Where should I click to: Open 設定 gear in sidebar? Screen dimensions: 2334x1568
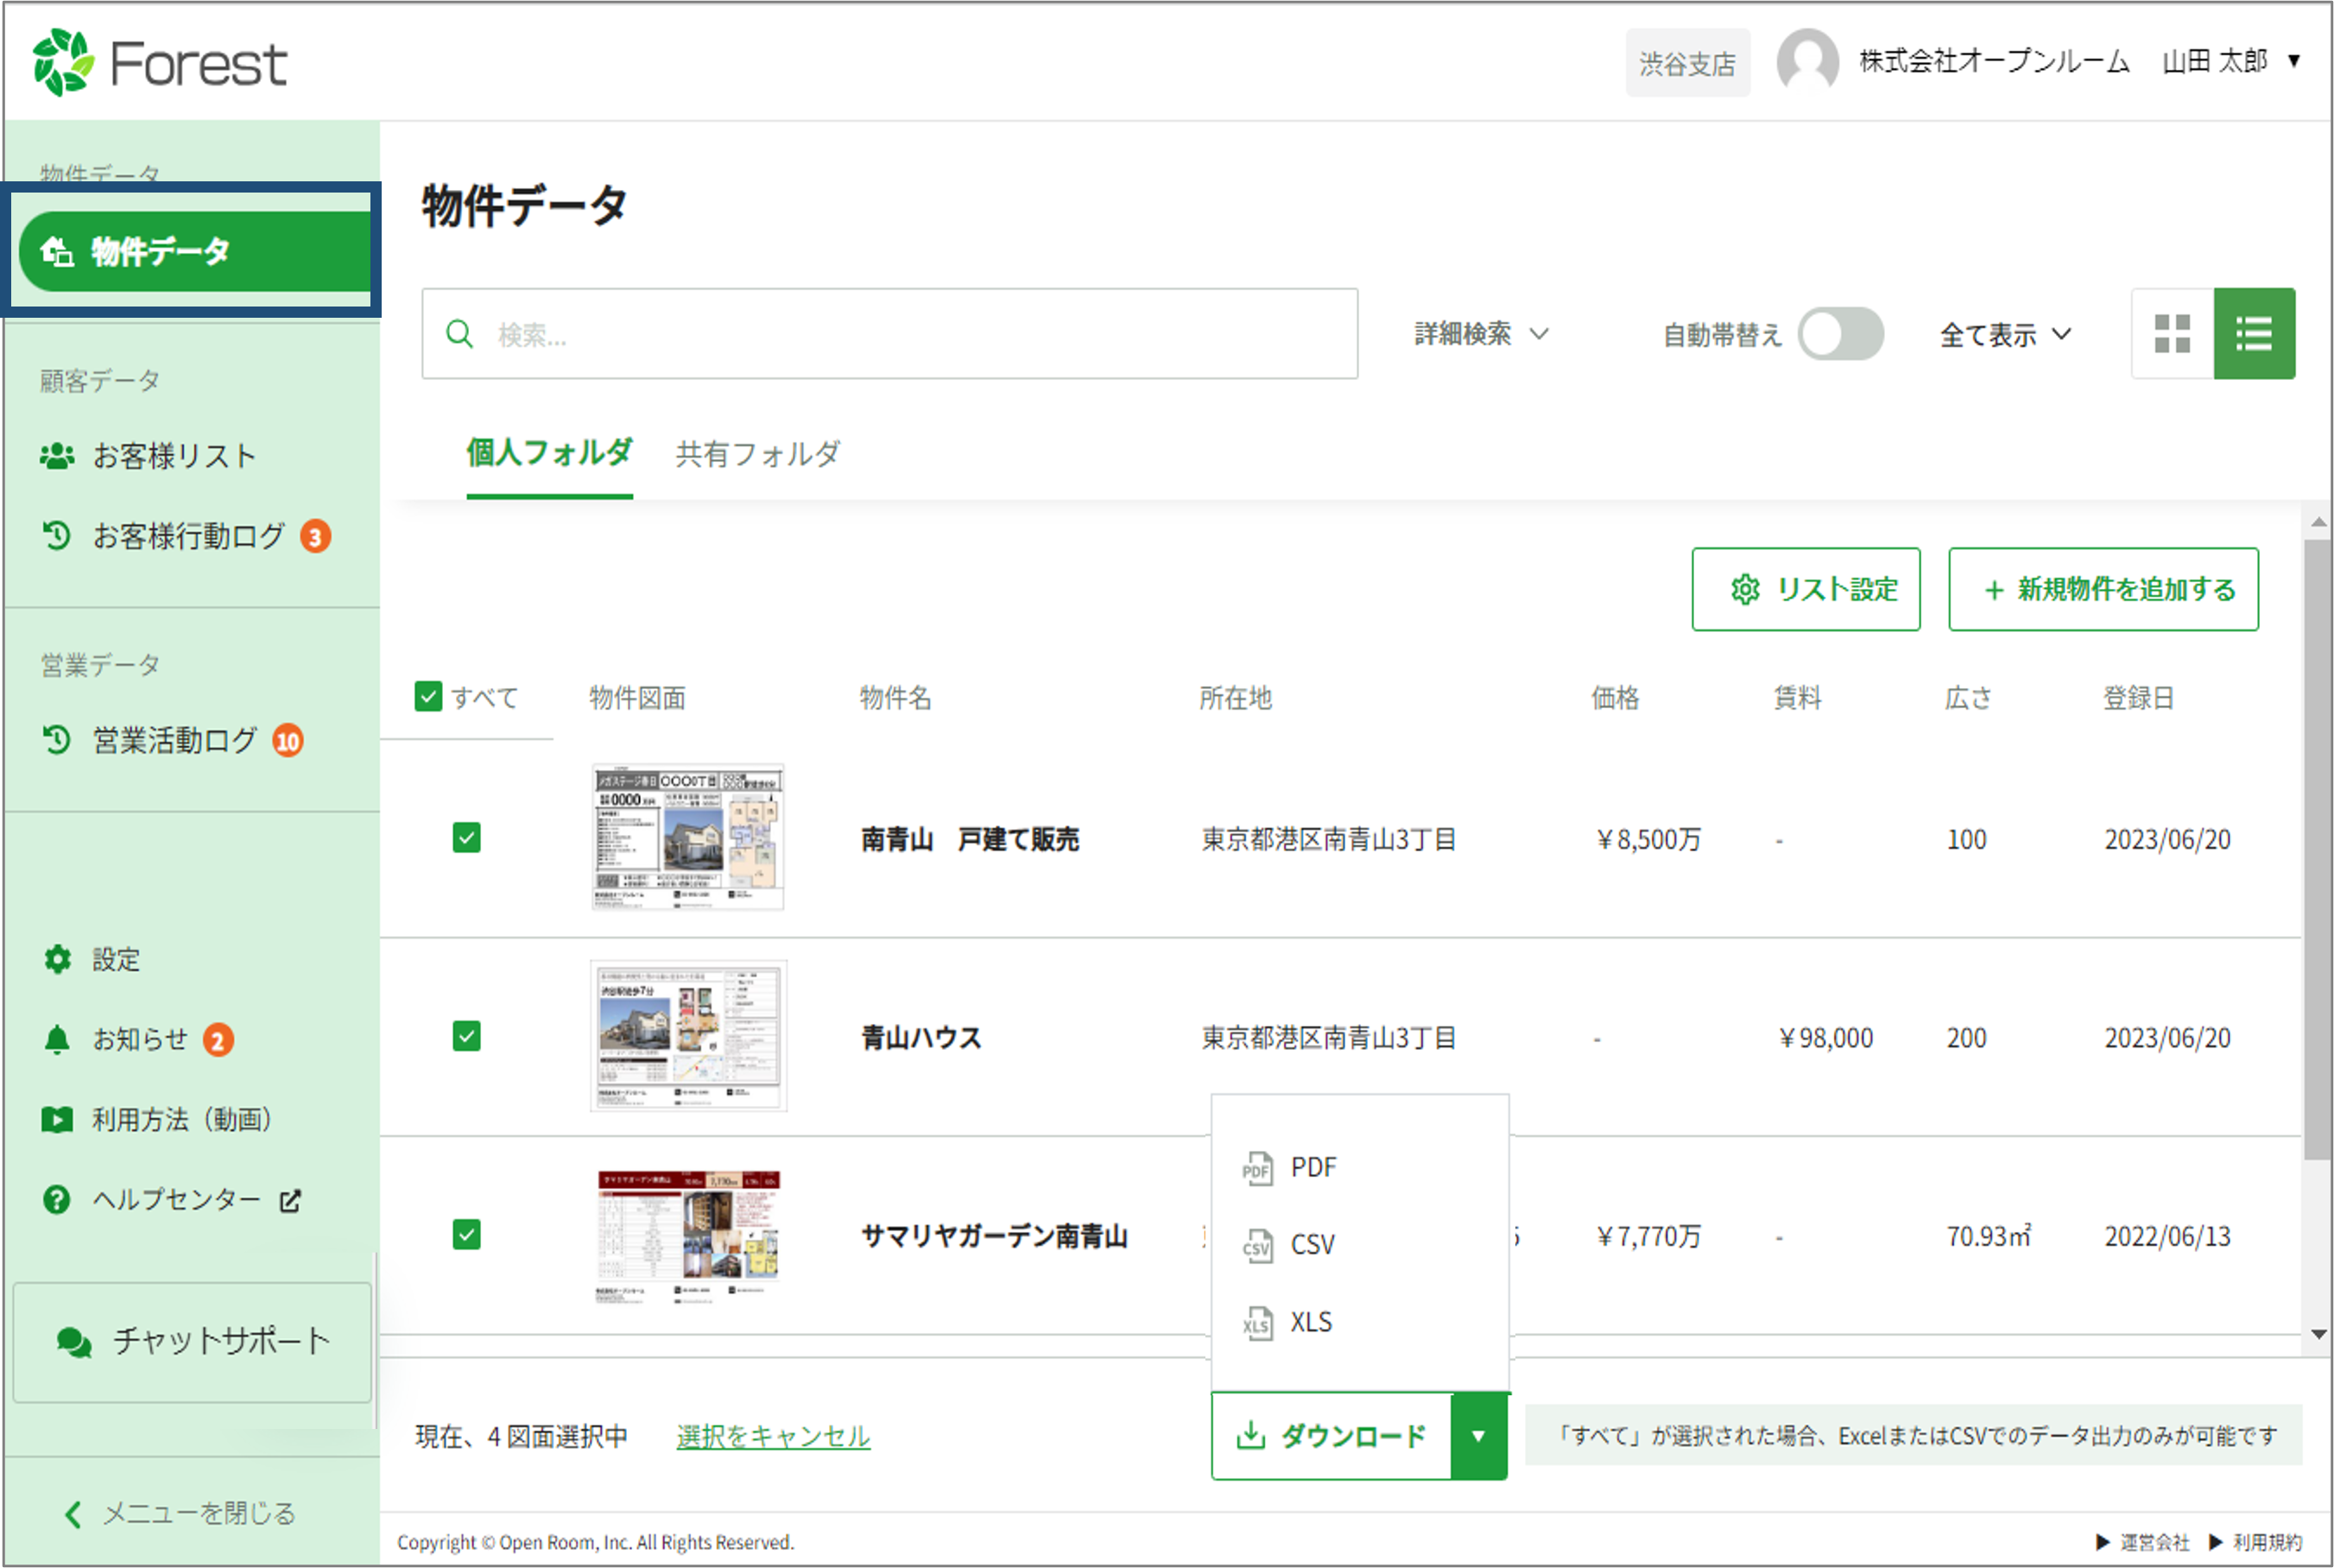[57, 959]
